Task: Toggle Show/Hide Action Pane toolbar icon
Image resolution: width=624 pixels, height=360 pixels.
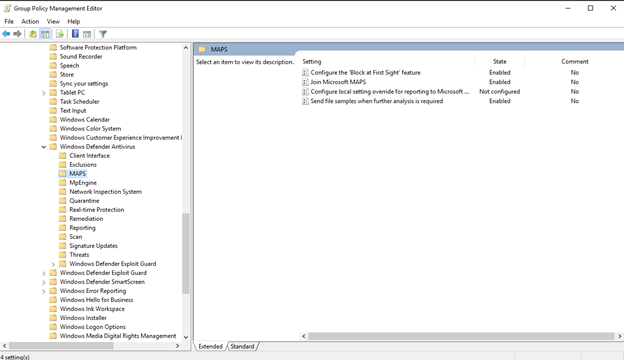Action: point(87,34)
